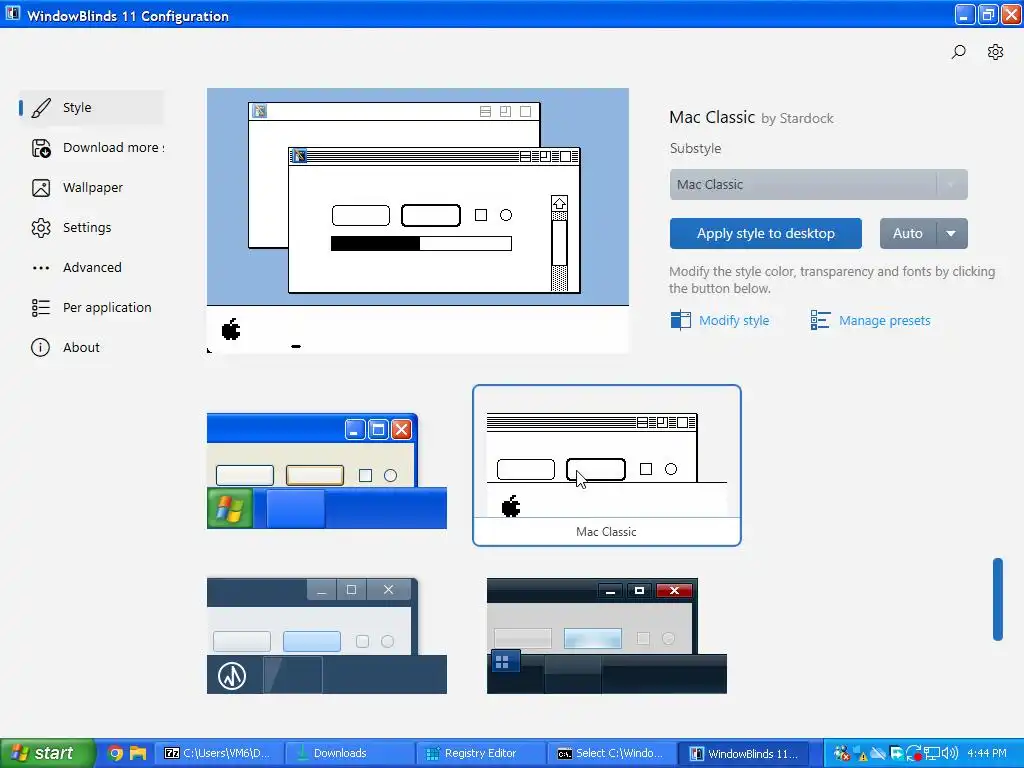
Task: Click Apply style to desktop button
Action: point(765,233)
